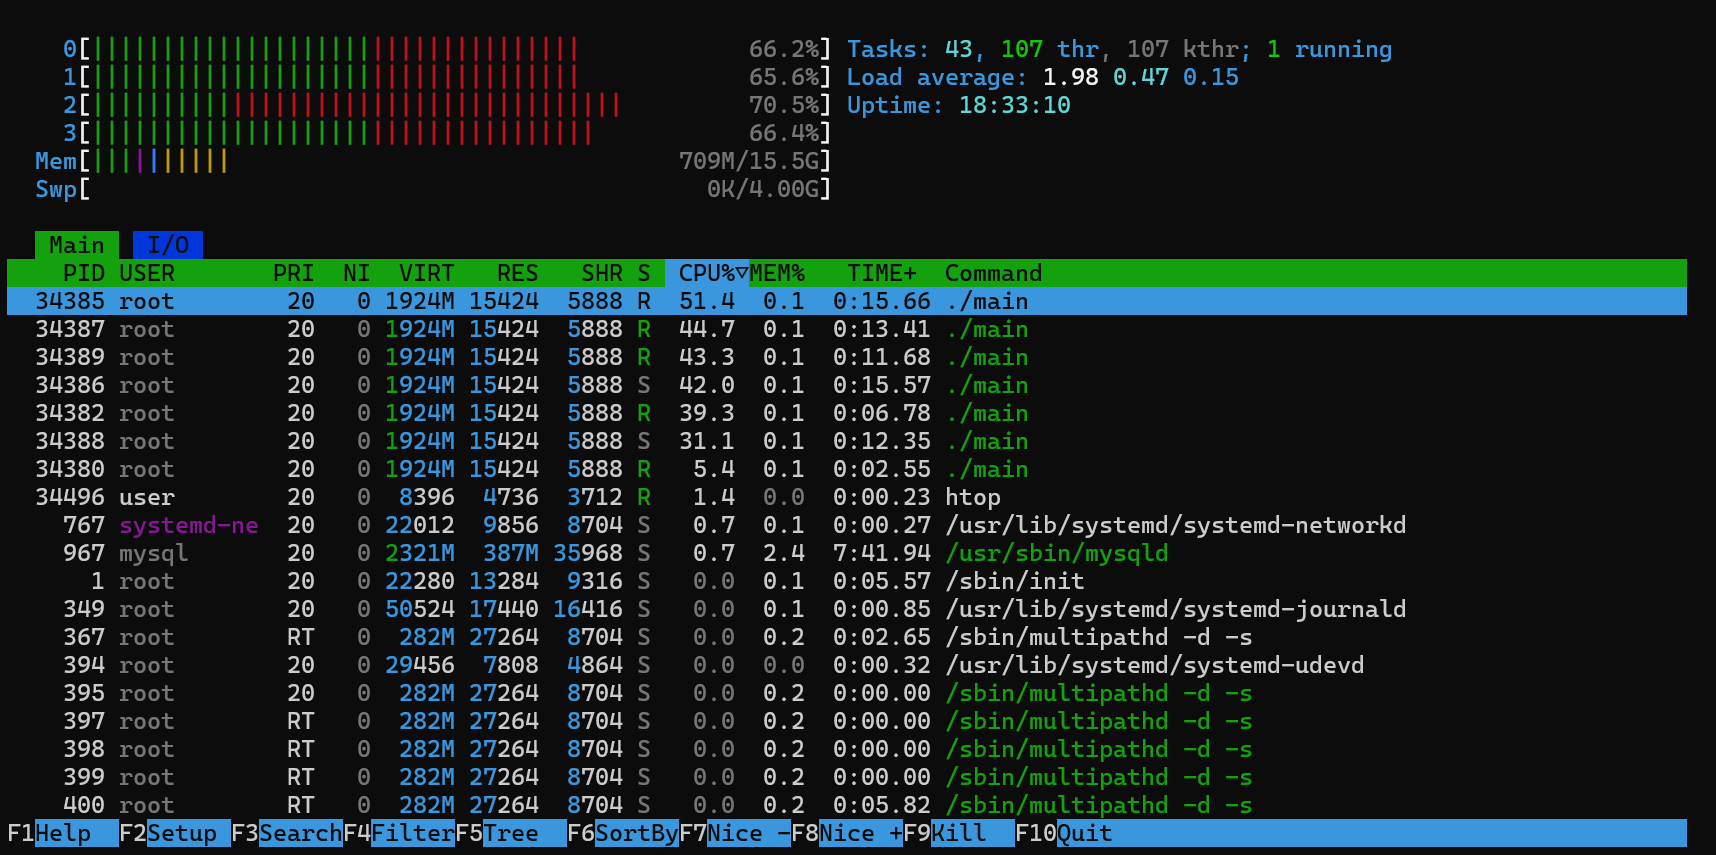Click the CPU 1 usage meter
1716x855 pixels.
tap(447, 77)
